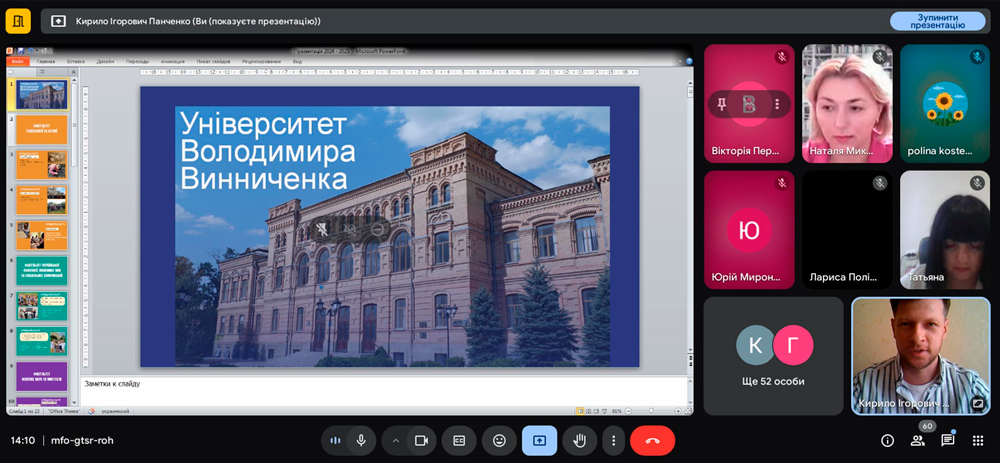Click the audio level indicator
Image resolution: width=1000 pixels, height=463 pixels.
[x=335, y=440]
